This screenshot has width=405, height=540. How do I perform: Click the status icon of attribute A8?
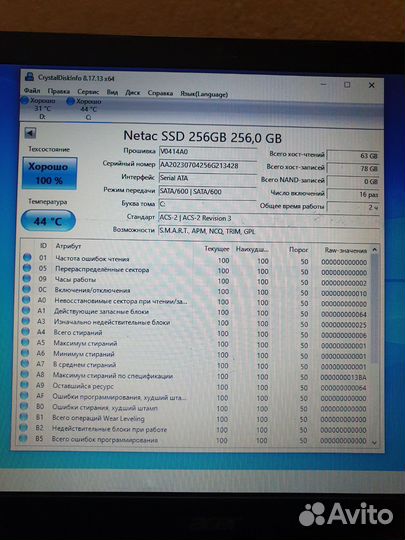[24, 374]
